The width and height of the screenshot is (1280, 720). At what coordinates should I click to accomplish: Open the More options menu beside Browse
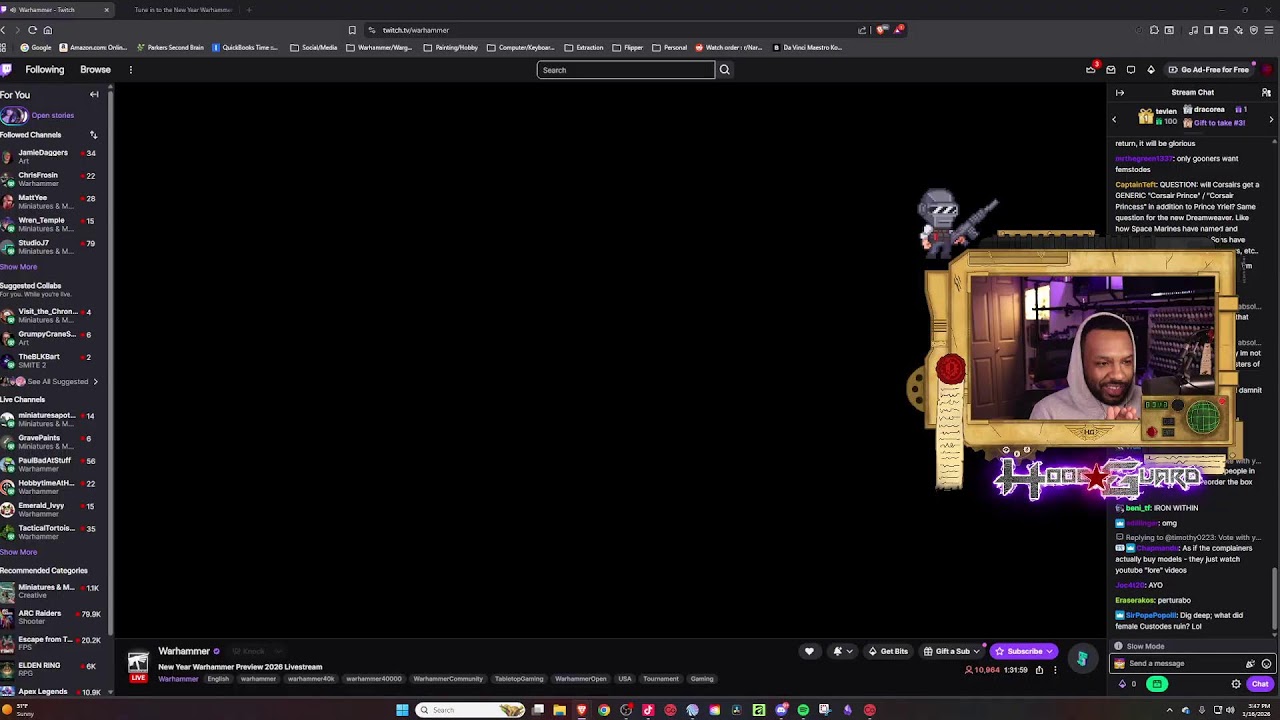[x=130, y=70]
